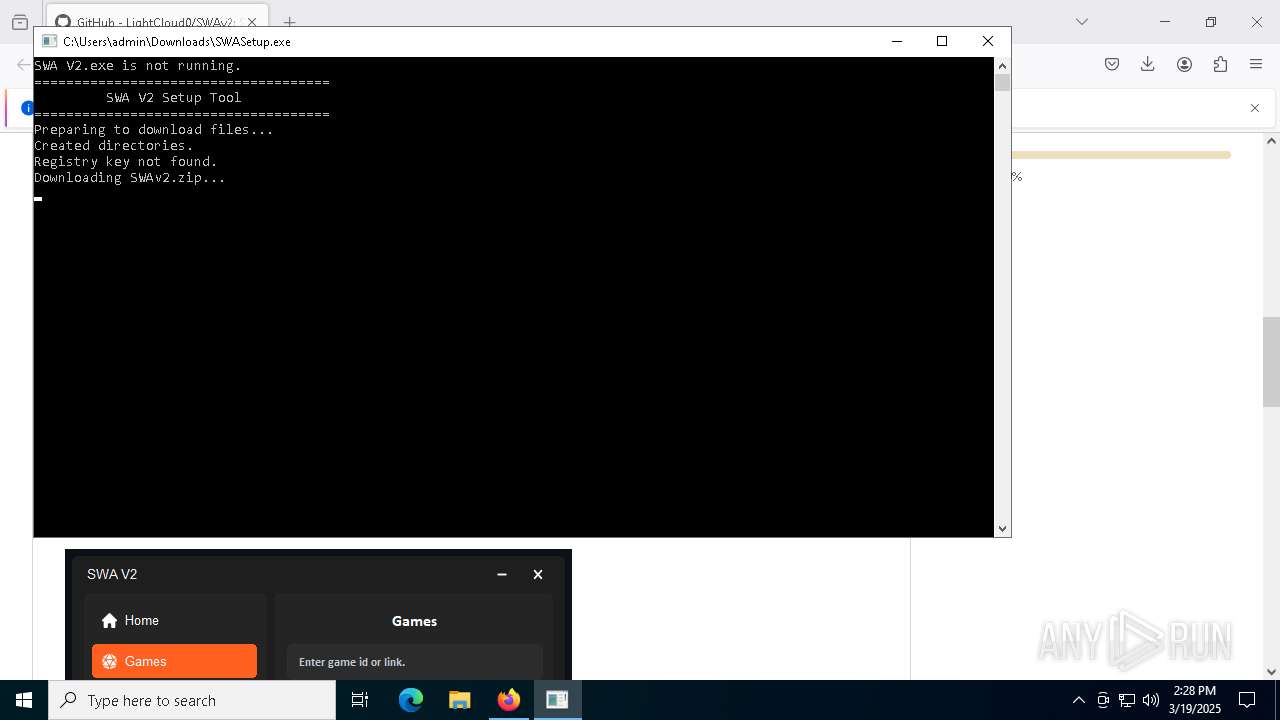The height and width of the screenshot is (720, 1280).
Task: Click the Type here to search box
Action: (x=192, y=700)
